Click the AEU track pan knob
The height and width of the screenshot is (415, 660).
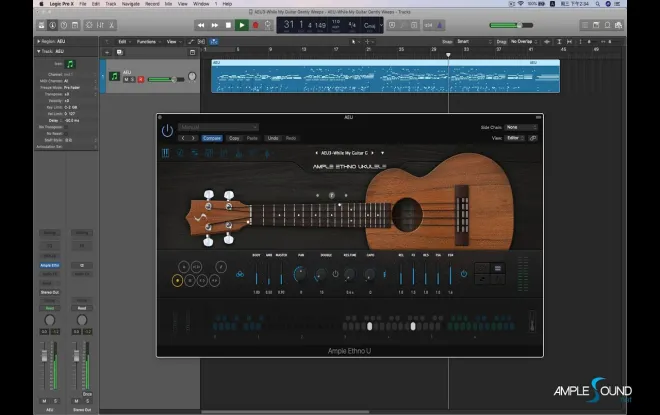pyautogui.click(x=192, y=76)
